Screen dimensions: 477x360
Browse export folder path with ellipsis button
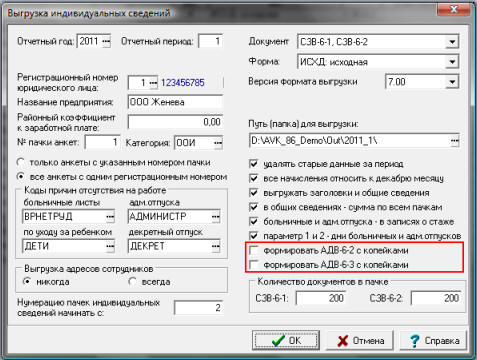click(x=454, y=141)
